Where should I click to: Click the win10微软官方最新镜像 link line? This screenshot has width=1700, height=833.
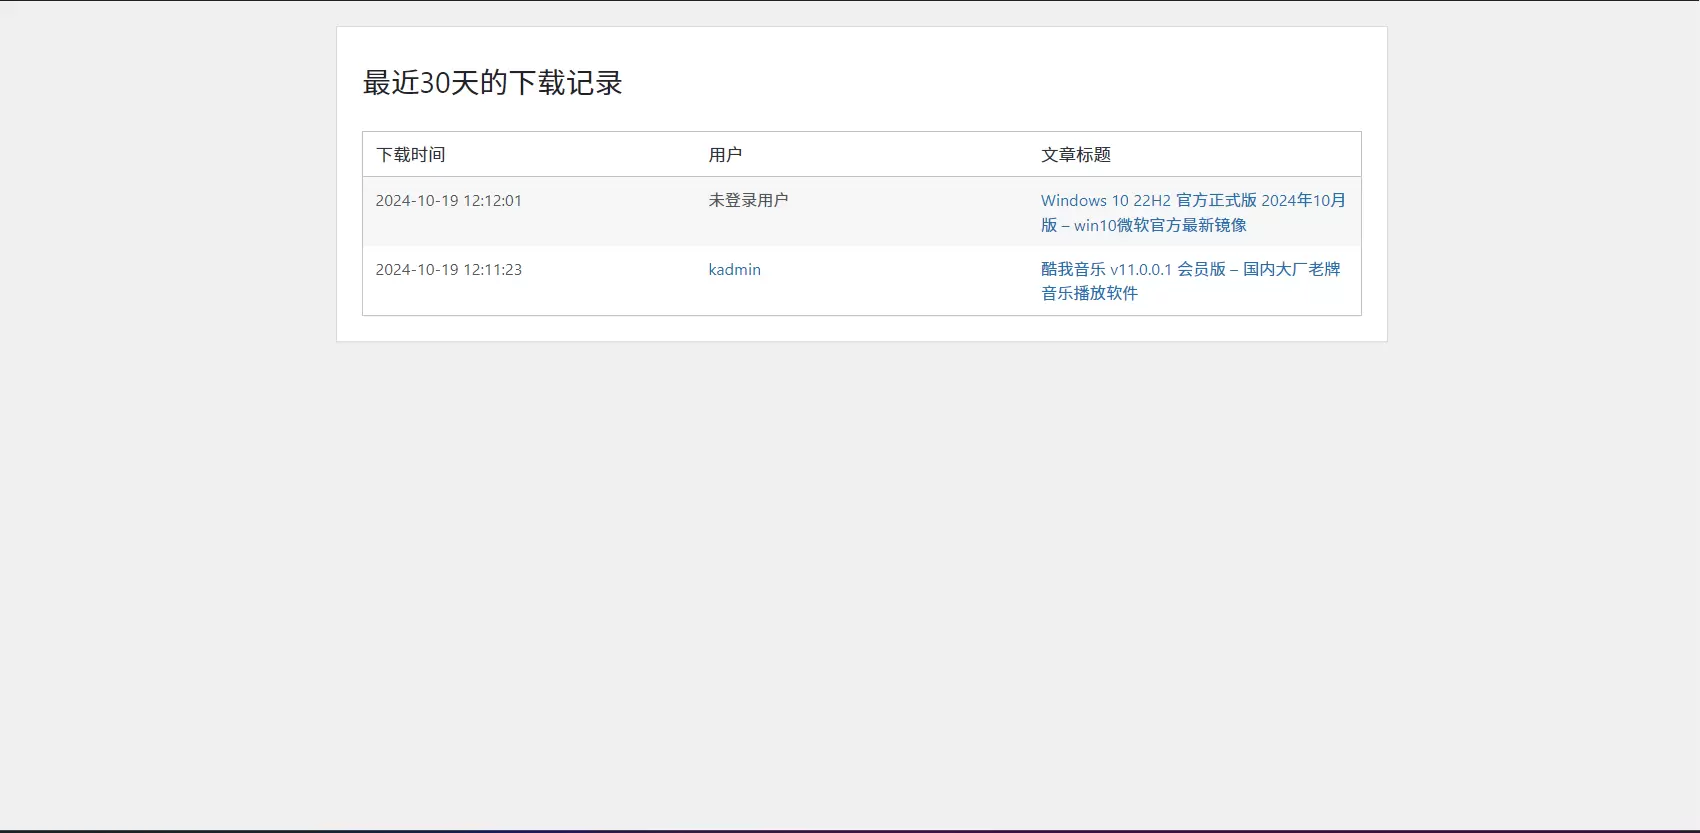[1160, 225]
